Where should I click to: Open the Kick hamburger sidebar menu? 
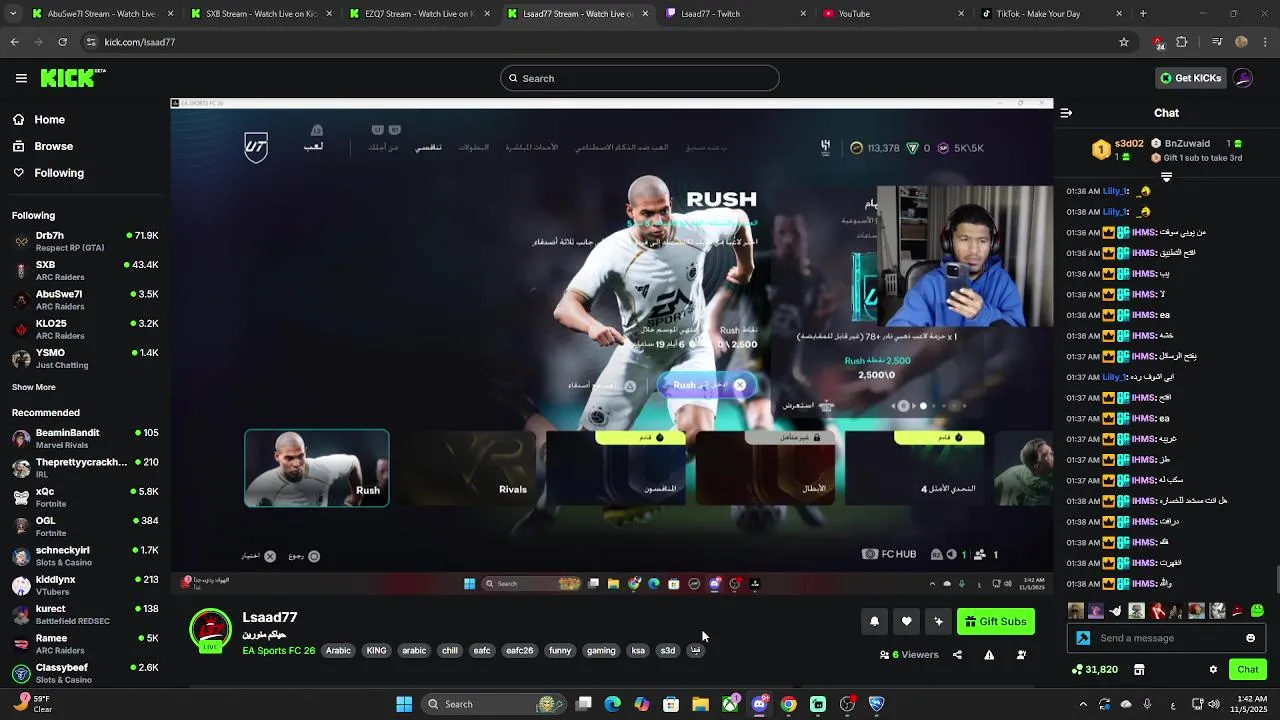tap(21, 78)
